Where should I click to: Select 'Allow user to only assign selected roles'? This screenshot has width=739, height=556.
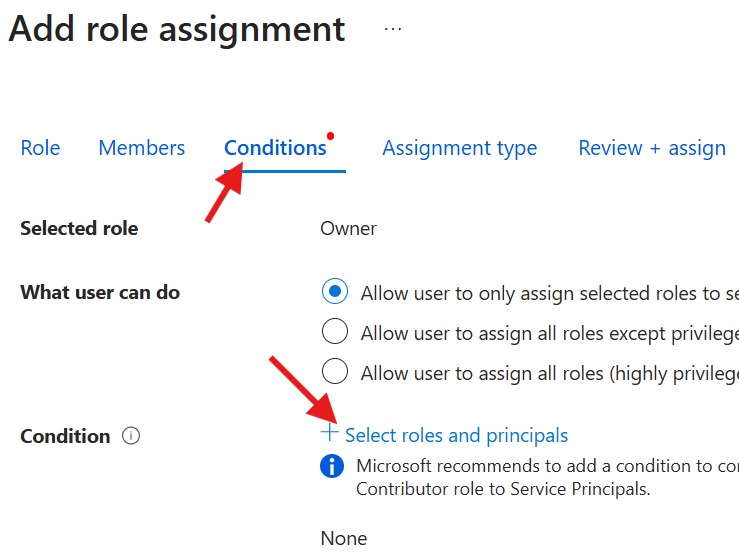click(x=335, y=293)
